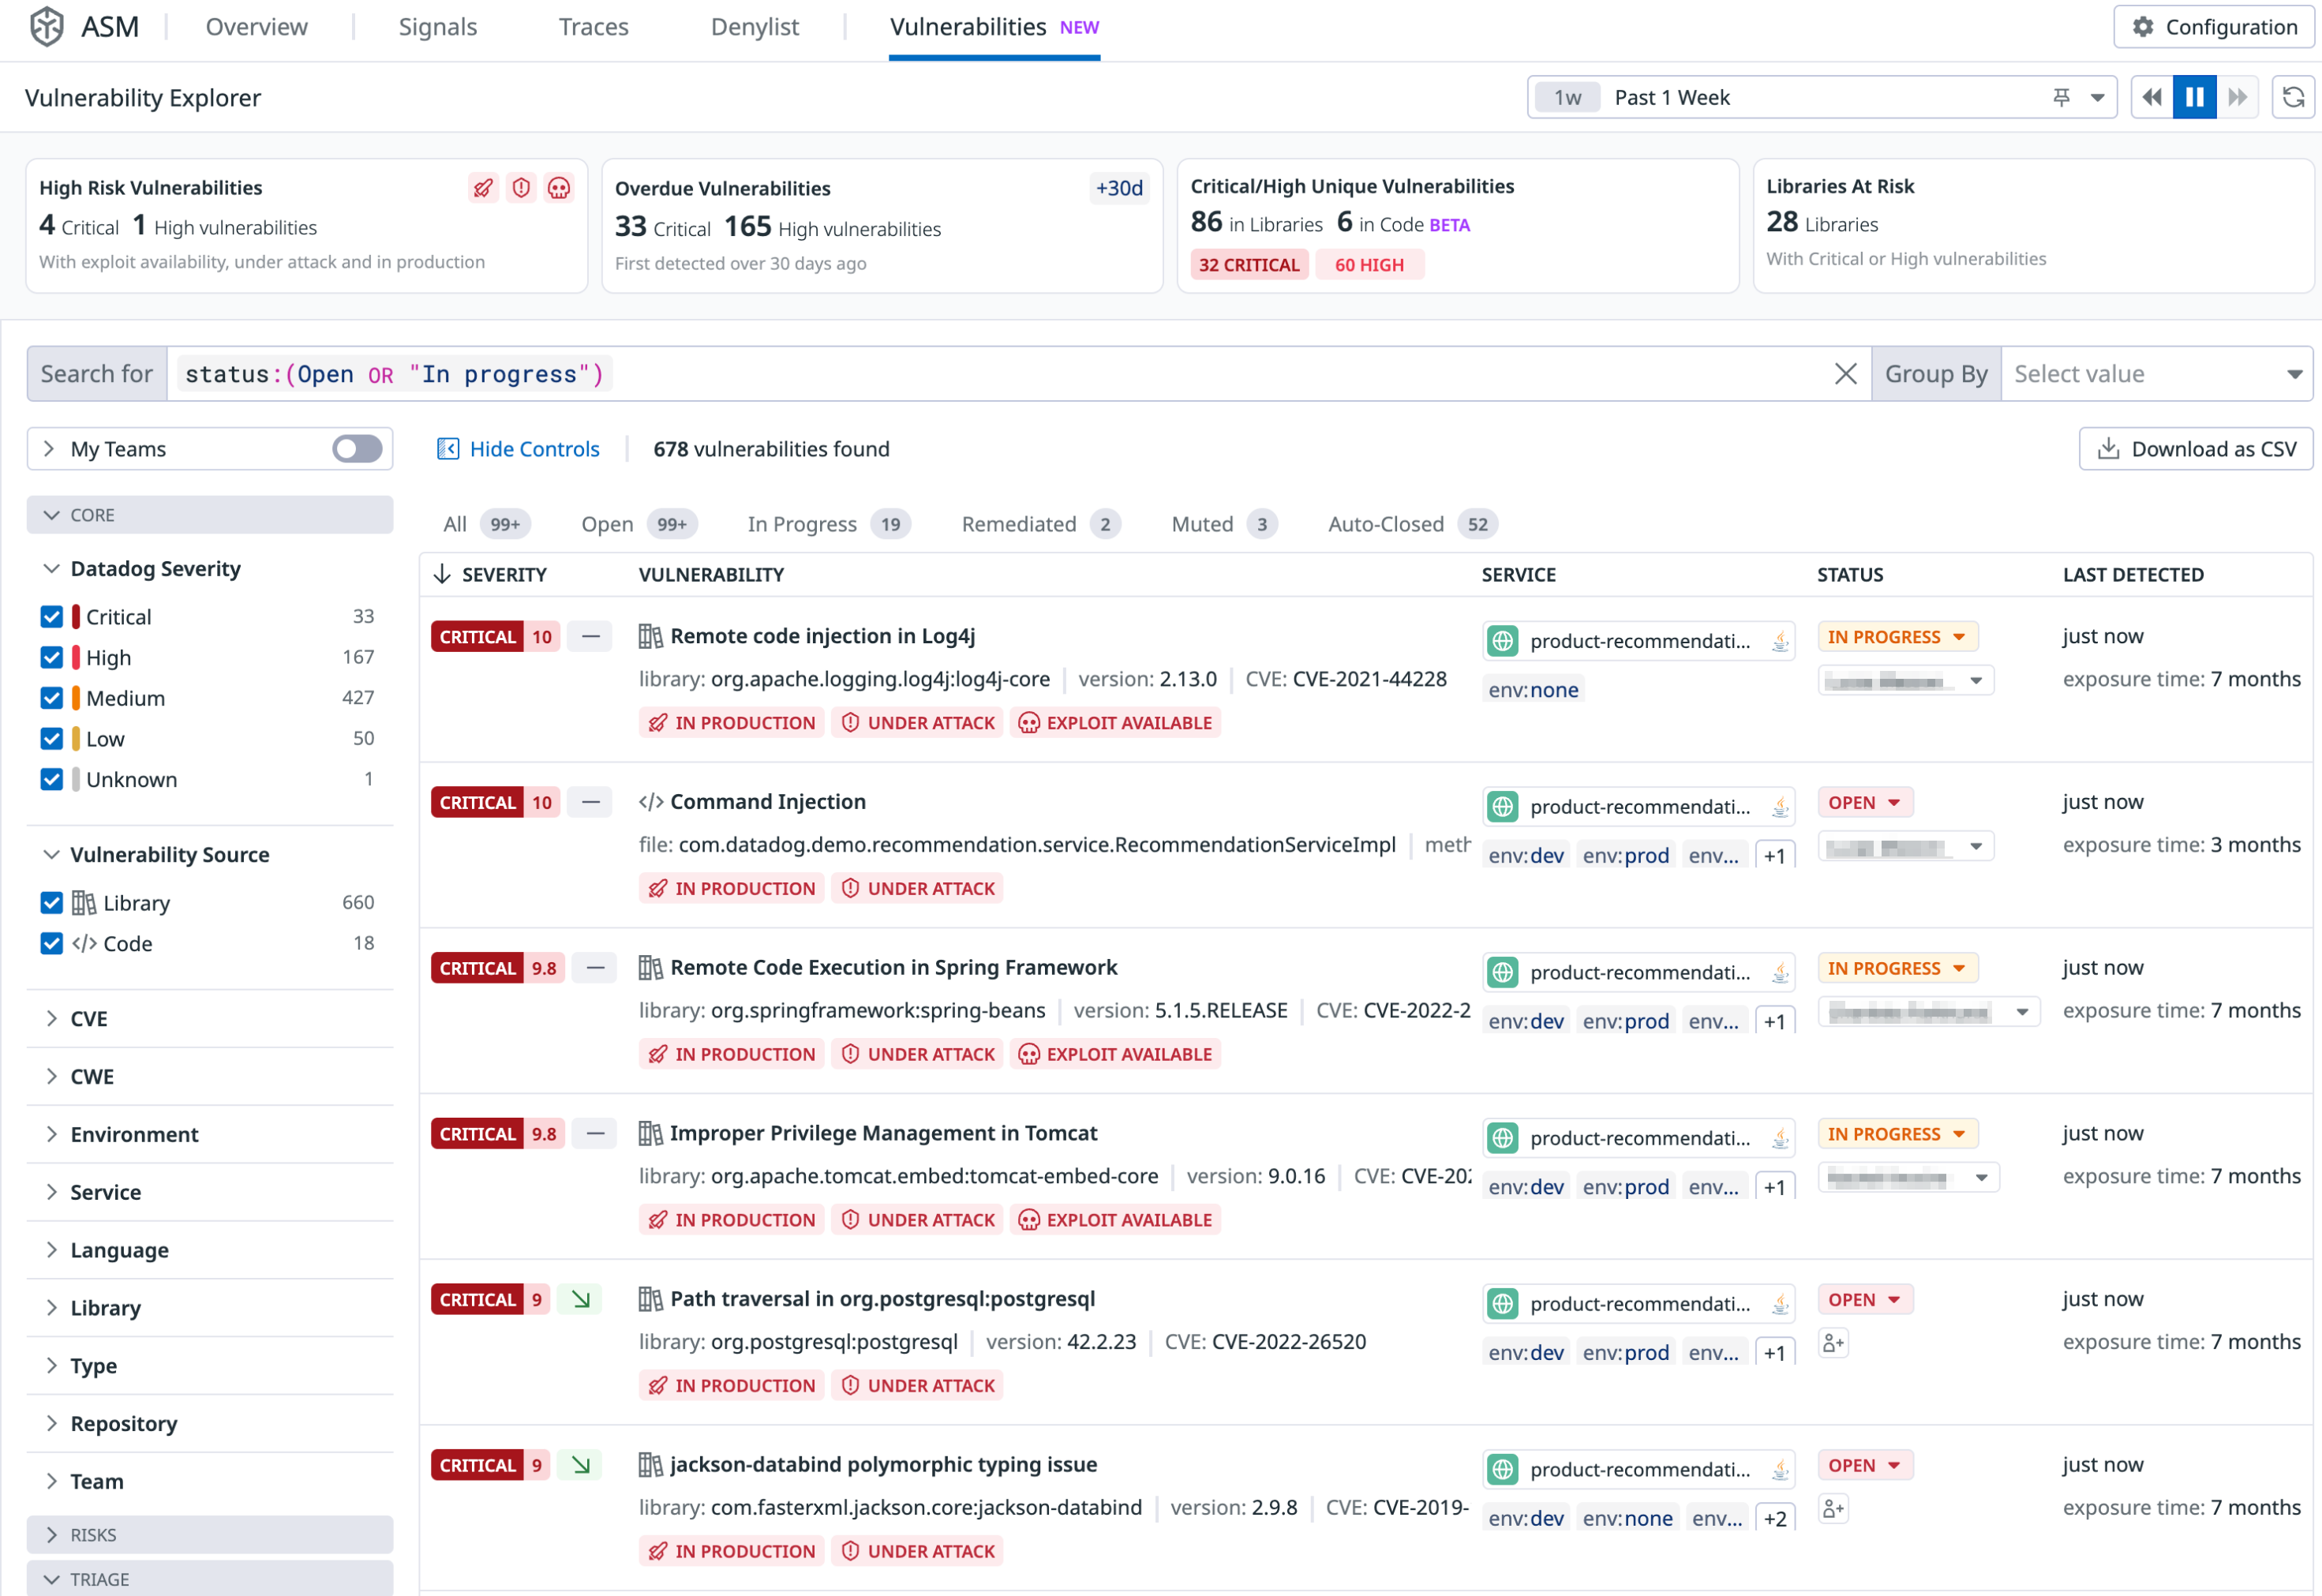Open the Group By select value dropdown
The image size is (2322, 1596).
click(2156, 374)
